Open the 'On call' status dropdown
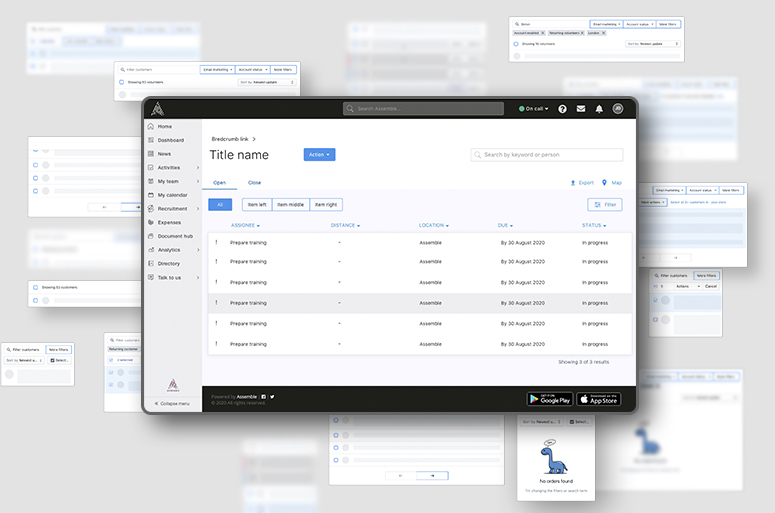The width and height of the screenshot is (775, 513). coord(533,108)
